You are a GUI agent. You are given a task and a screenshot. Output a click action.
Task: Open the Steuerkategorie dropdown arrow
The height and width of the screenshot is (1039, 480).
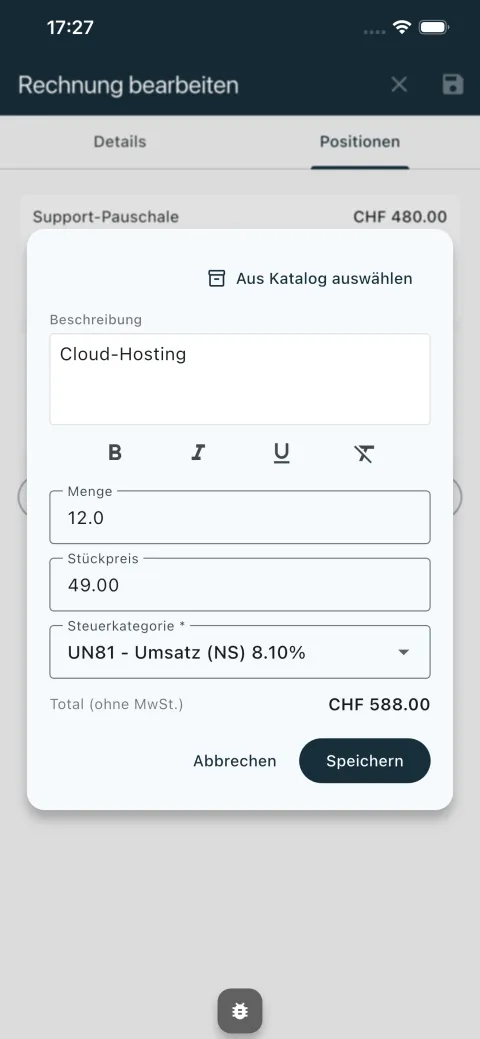pos(404,652)
